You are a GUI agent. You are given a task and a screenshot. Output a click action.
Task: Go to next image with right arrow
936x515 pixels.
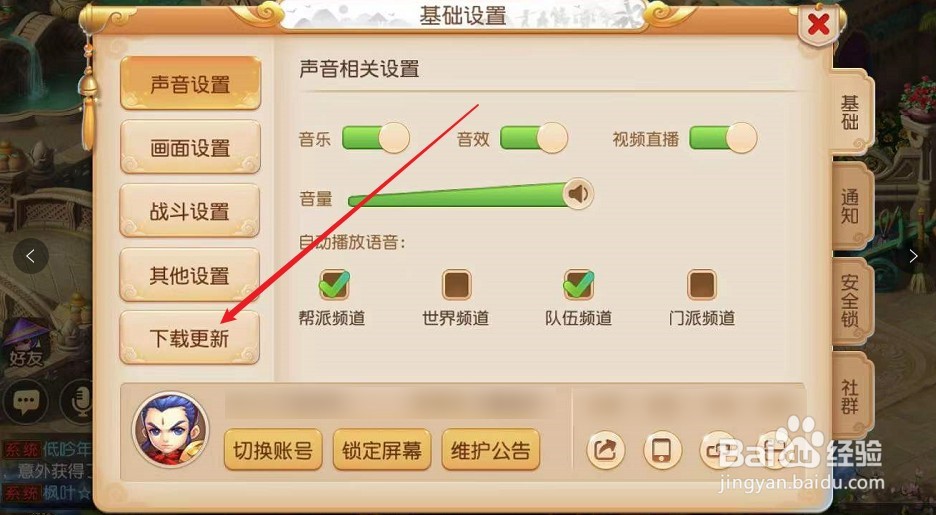[913, 256]
